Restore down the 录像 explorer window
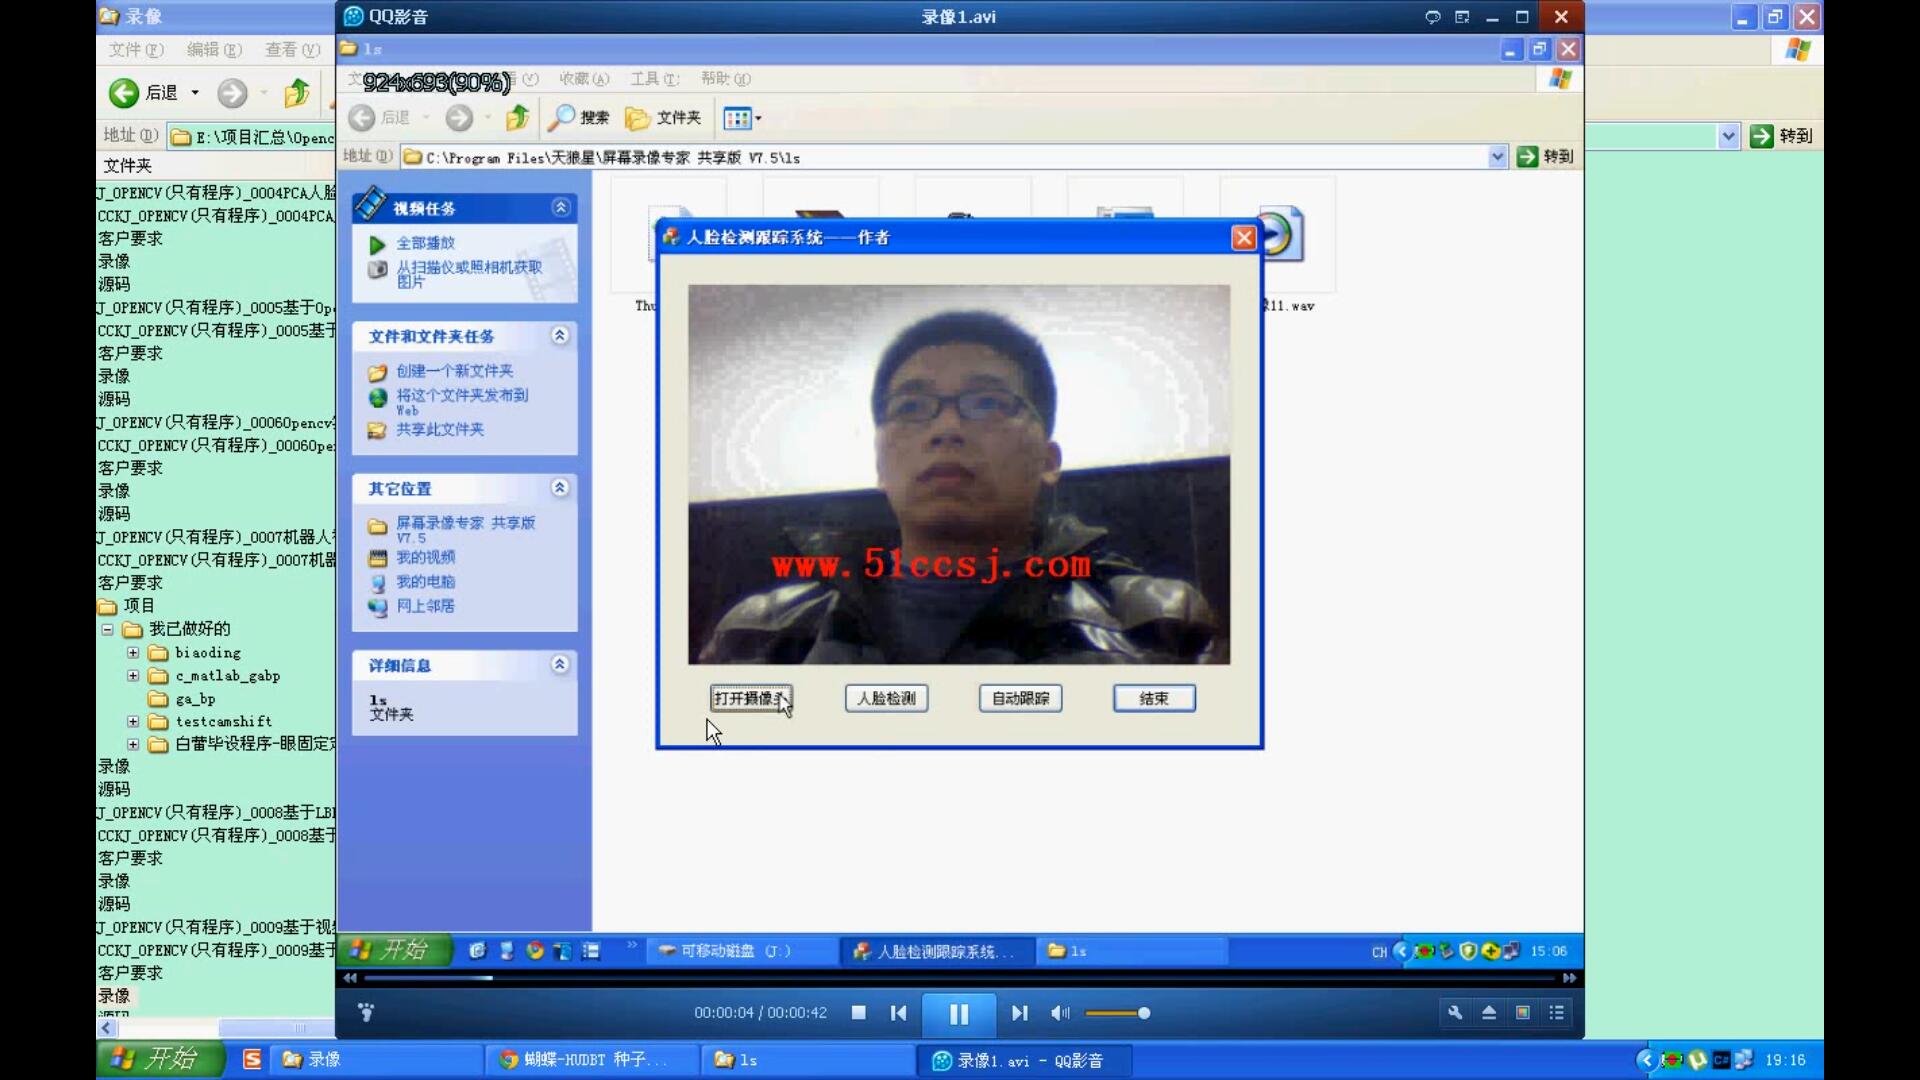This screenshot has width=1920, height=1080. tap(1775, 17)
